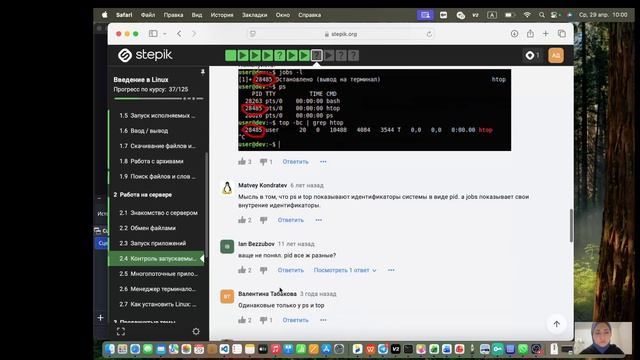Open sidebar settings gear icon
Screen dimensions: 640x360
(x=196, y=331)
